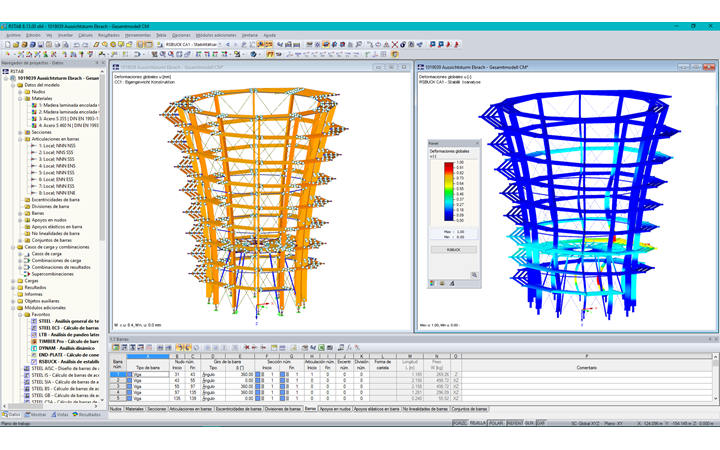Open RSBUCK Análisis de estabilidad module
720x450 pixels.
[x=68, y=361]
